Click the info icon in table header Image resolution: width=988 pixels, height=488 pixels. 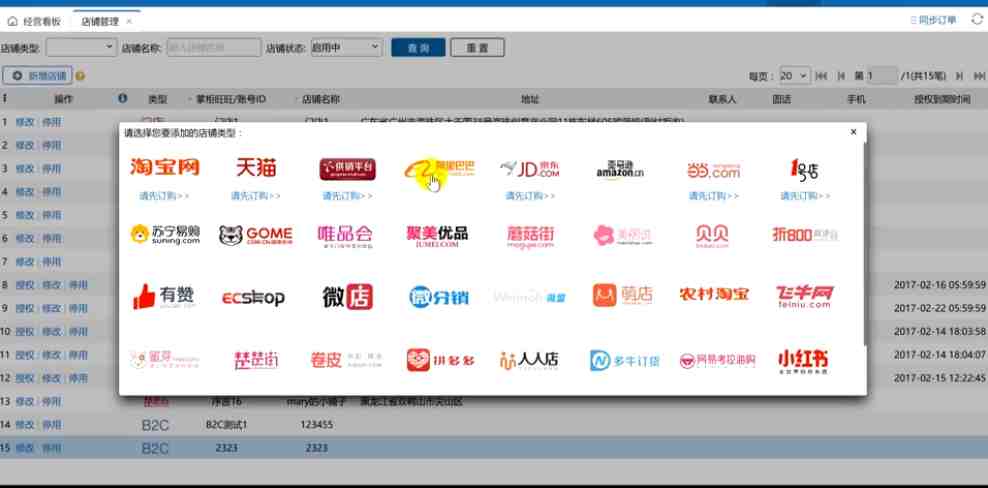pos(122,98)
